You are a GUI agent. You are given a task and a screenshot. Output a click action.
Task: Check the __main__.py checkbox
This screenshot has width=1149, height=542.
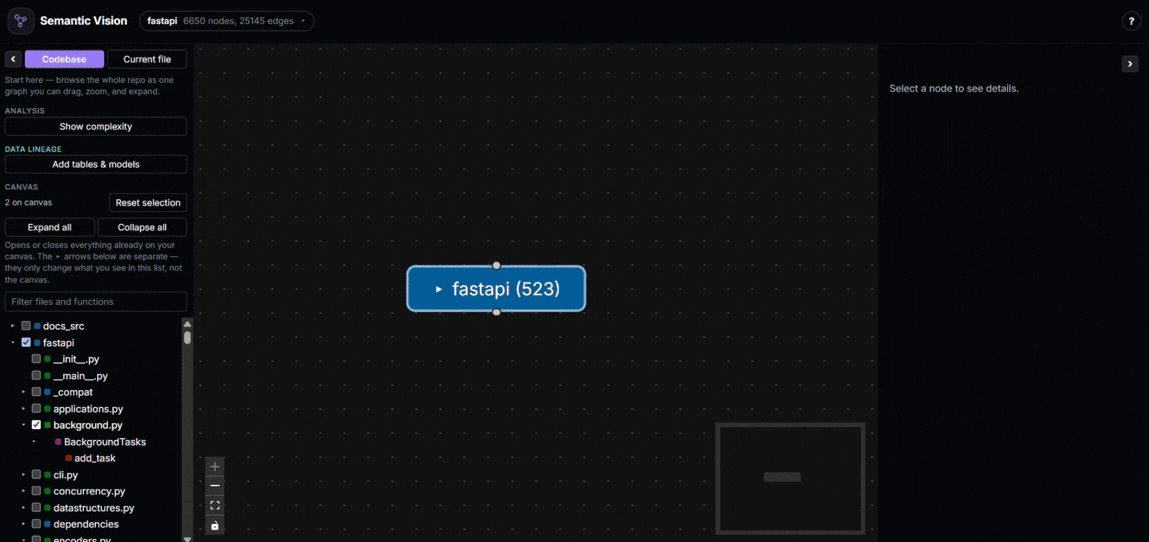tap(36, 376)
